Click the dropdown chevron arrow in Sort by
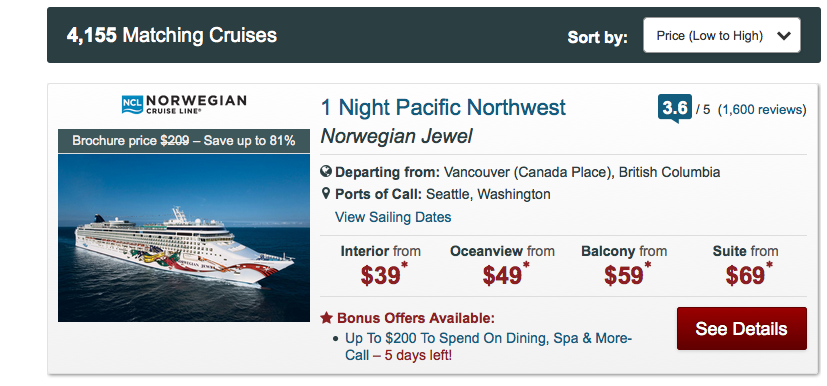Screen dimensions: 827x386 click(x=784, y=36)
